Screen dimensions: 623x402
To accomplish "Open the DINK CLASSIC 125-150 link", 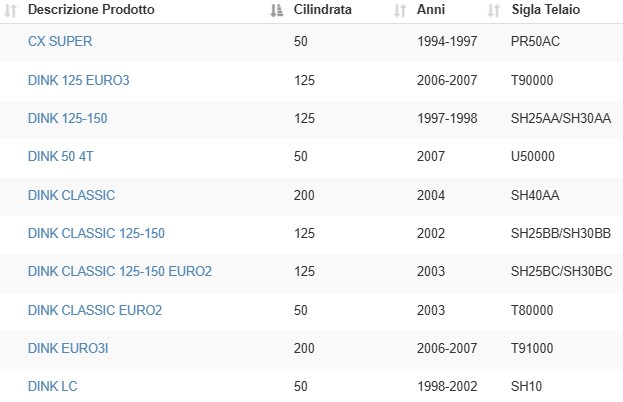I will tap(96, 234).
